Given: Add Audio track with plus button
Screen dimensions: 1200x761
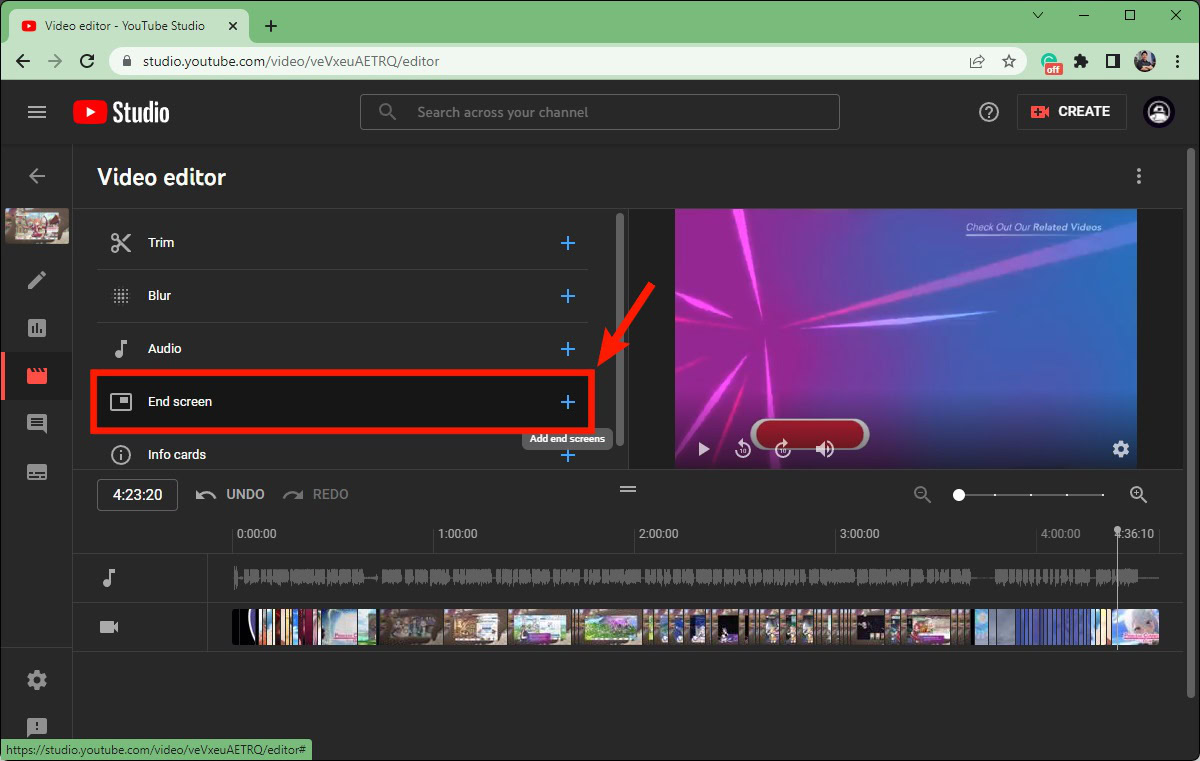Looking at the screenshot, I should click(568, 349).
